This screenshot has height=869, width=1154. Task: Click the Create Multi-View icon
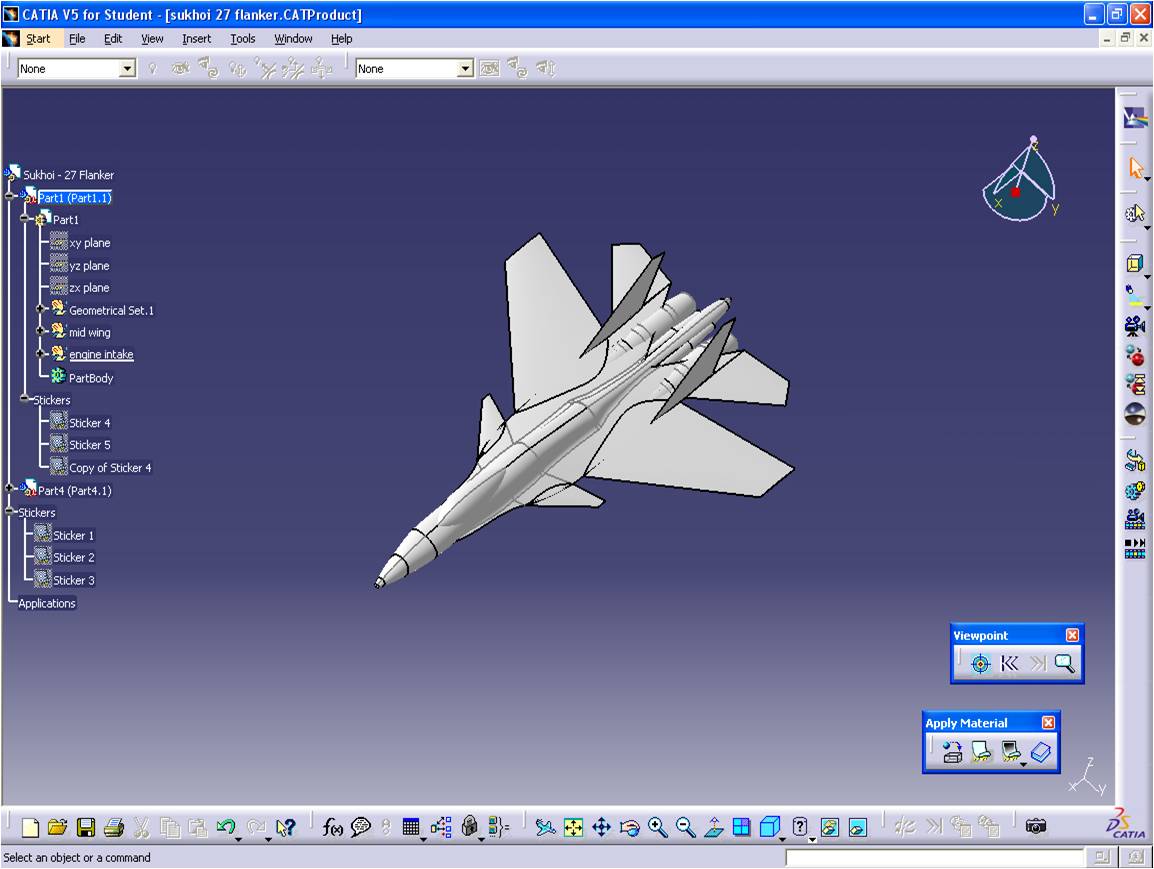741,827
